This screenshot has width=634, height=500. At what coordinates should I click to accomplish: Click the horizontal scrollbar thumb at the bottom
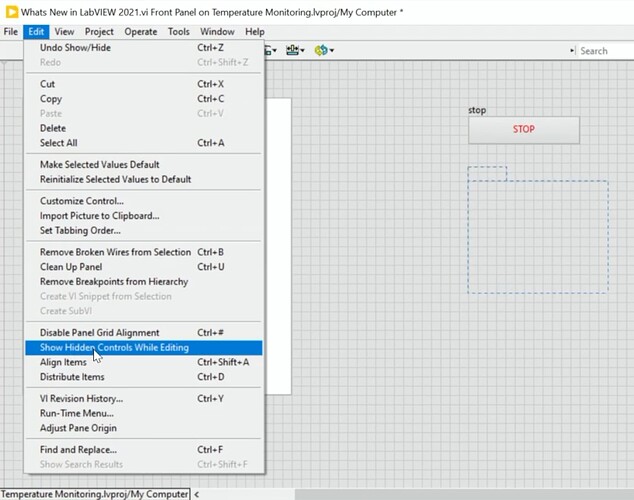[x=464, y=494]
